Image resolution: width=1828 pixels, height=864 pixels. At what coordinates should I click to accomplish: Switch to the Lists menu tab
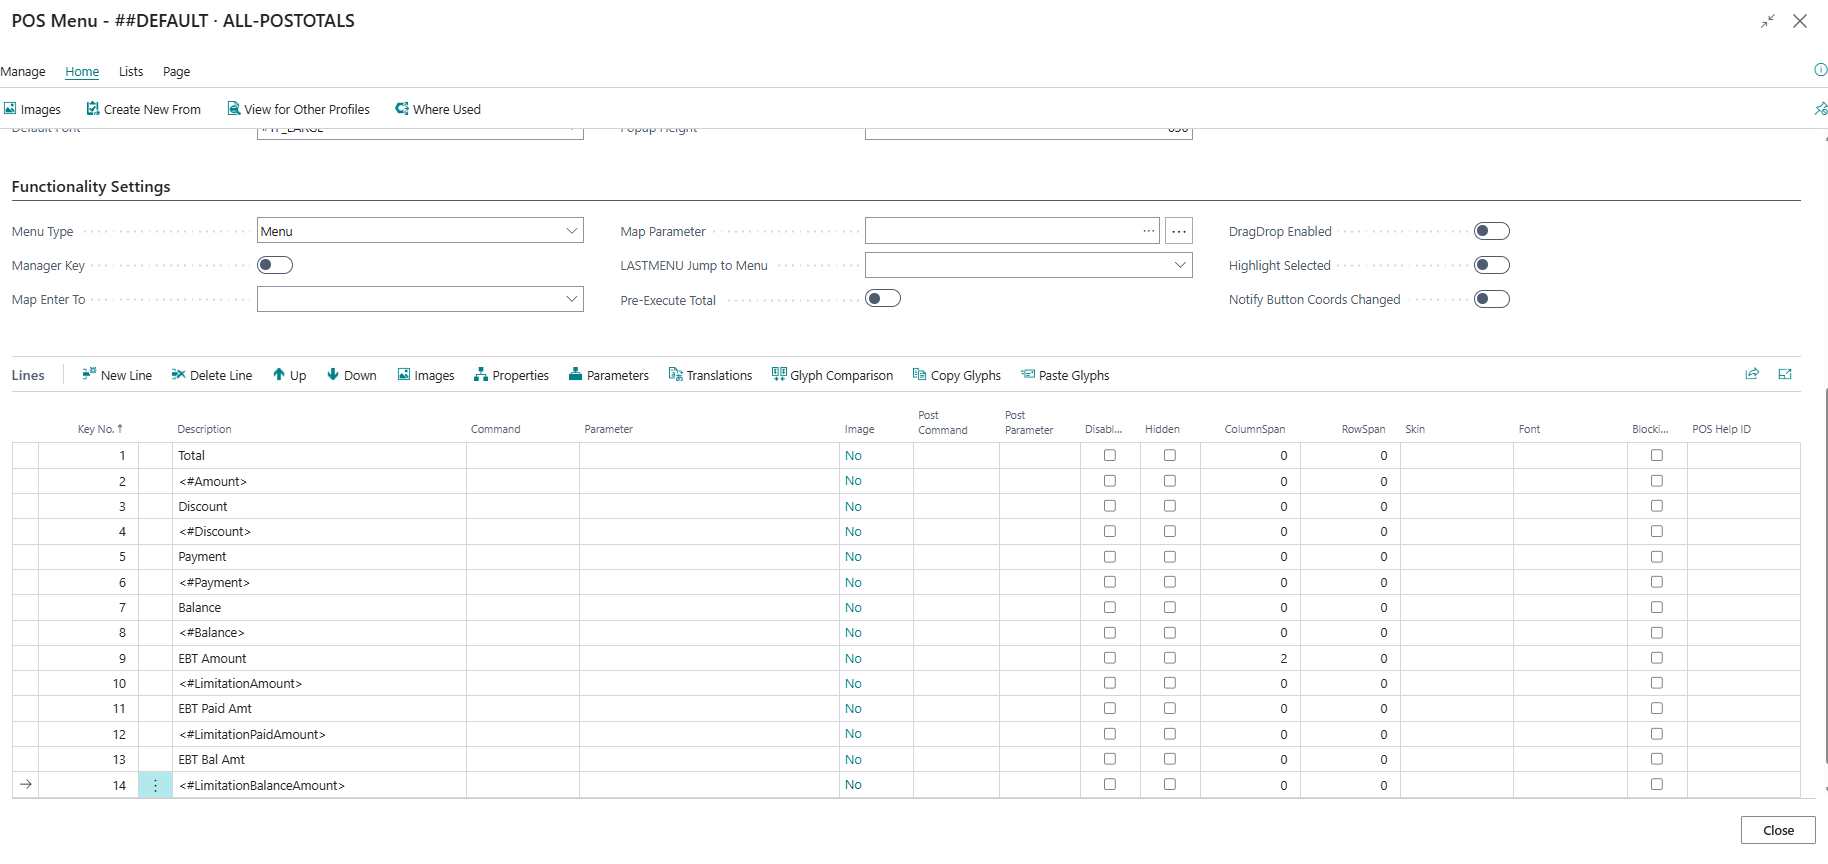(131, 72)
